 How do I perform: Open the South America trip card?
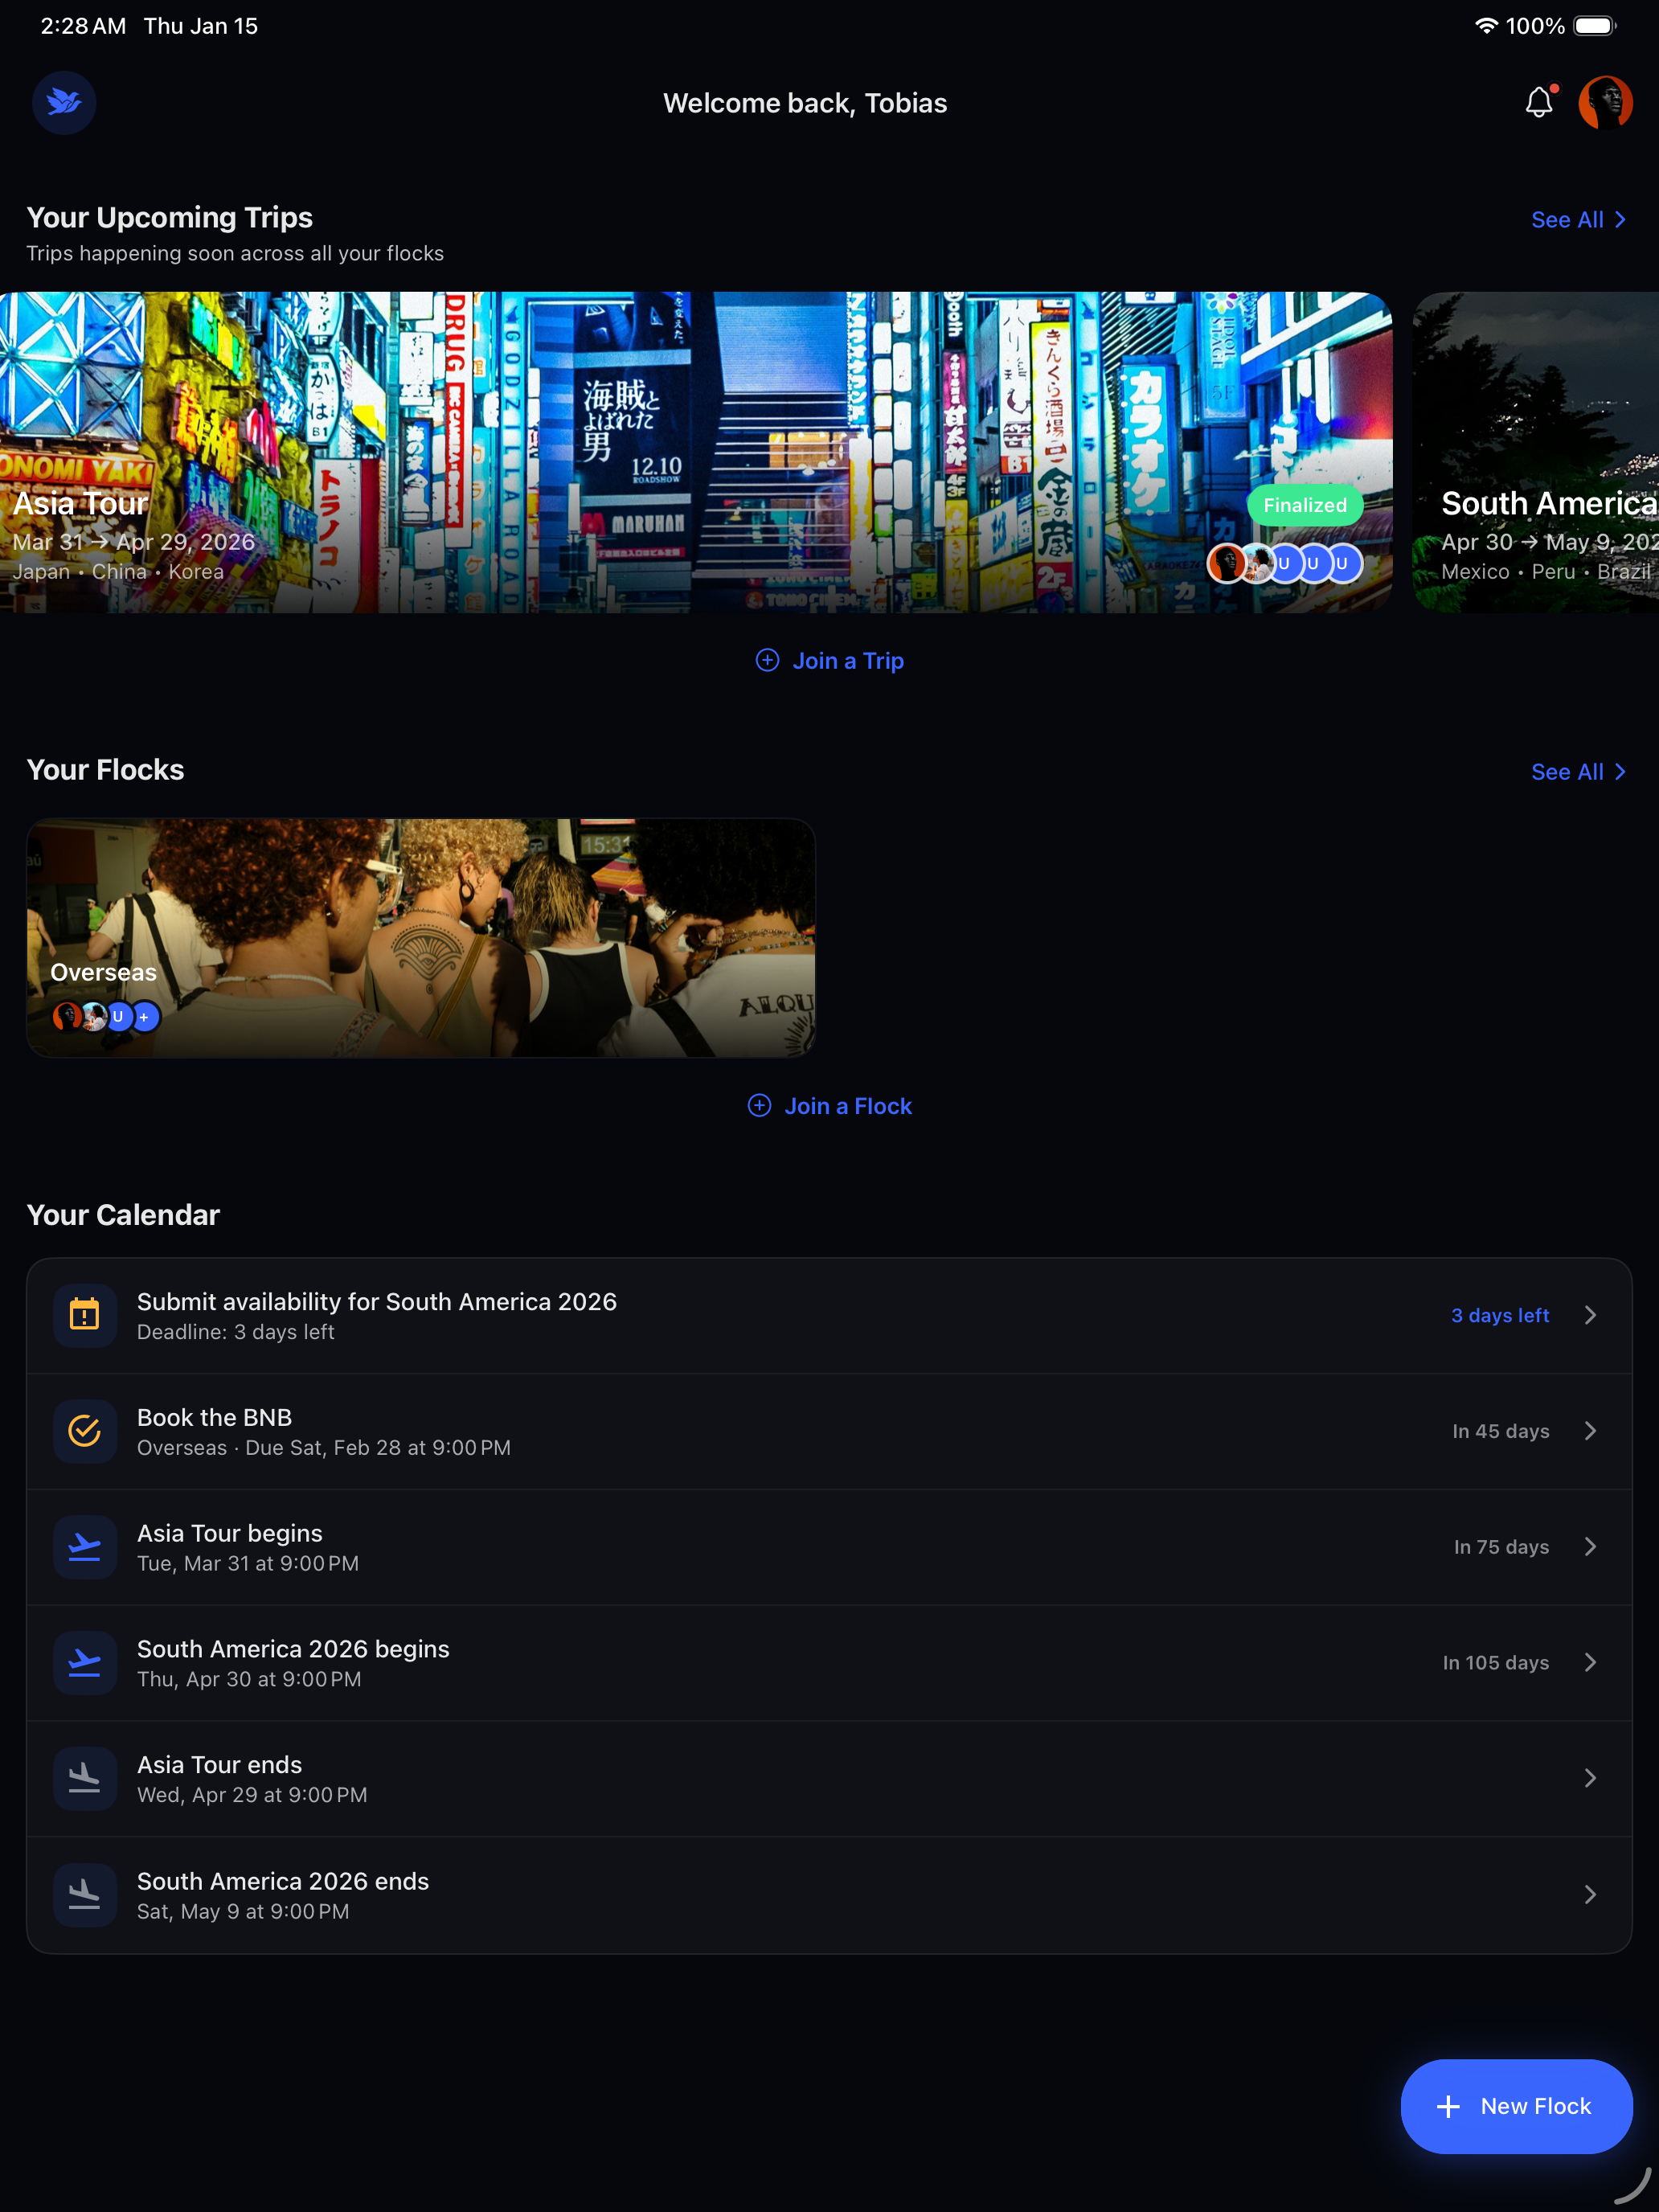[x=1535, y=452]
